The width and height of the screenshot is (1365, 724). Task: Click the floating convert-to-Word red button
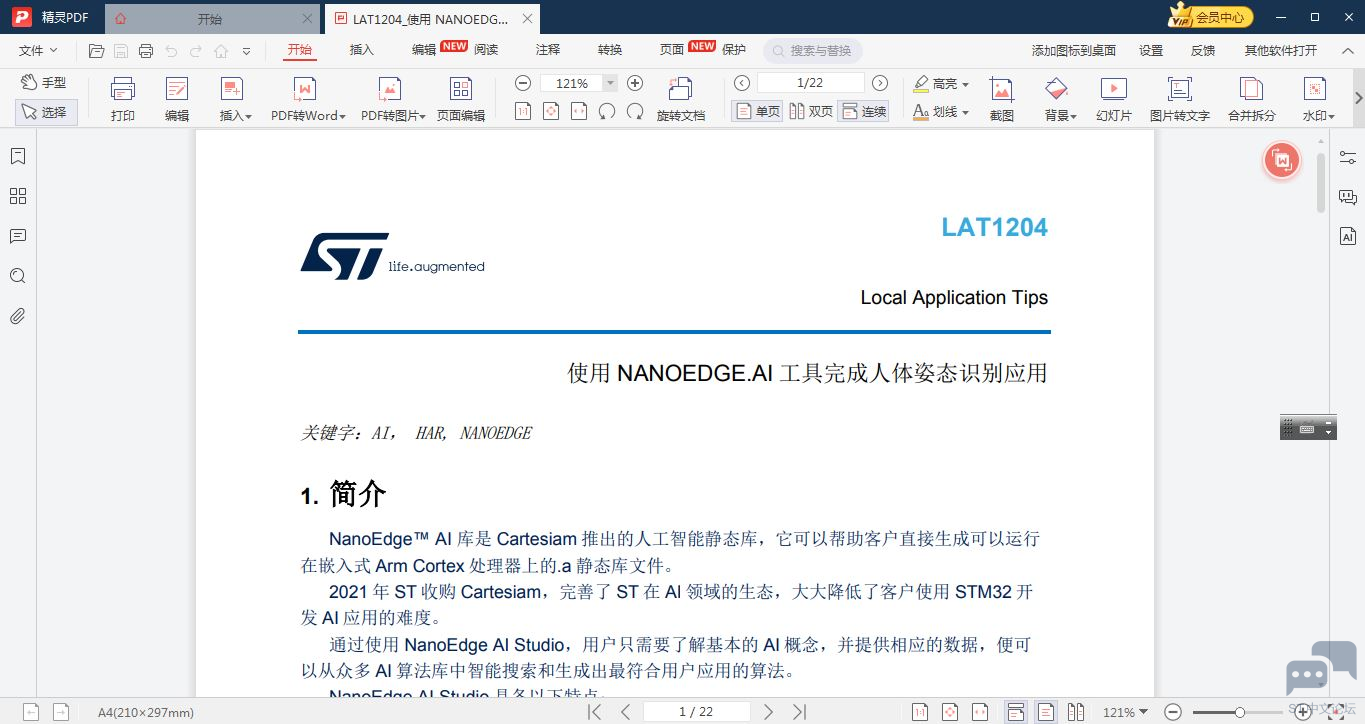click(1282, 160)
